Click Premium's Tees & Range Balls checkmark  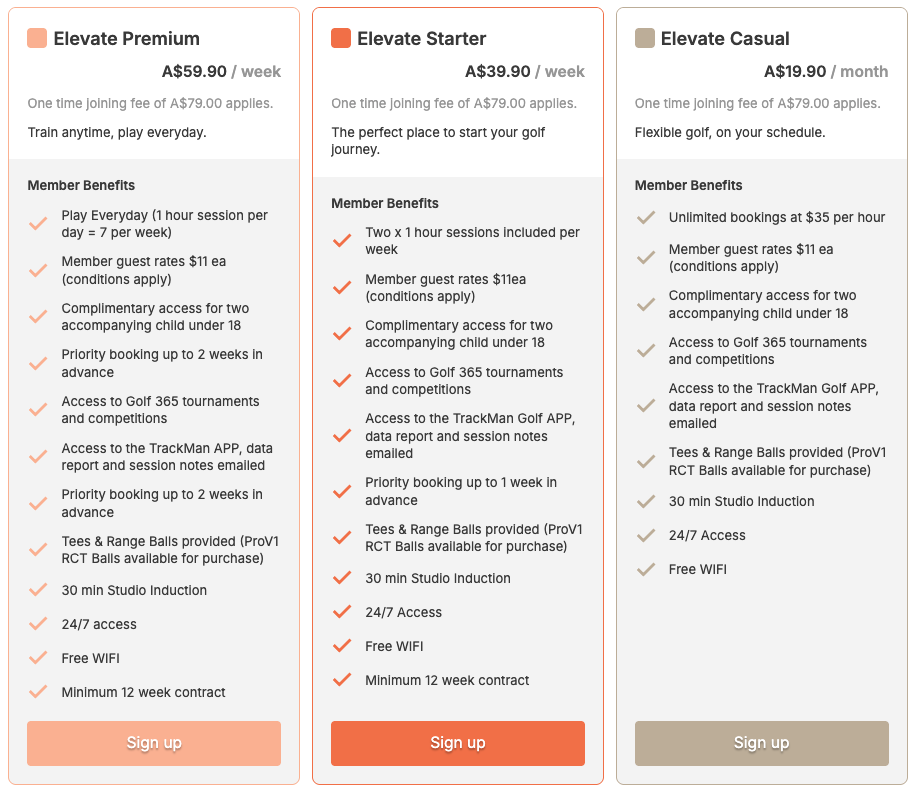pos(38,550)
